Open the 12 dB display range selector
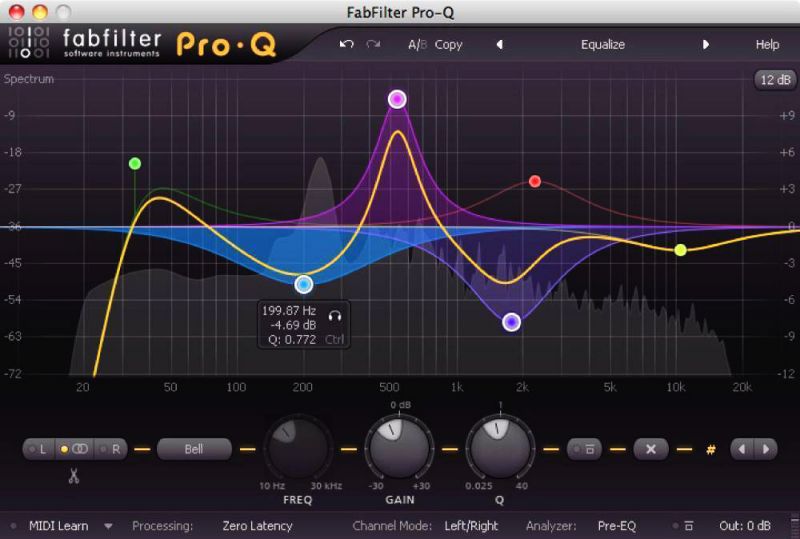 [x=775, y=80]
